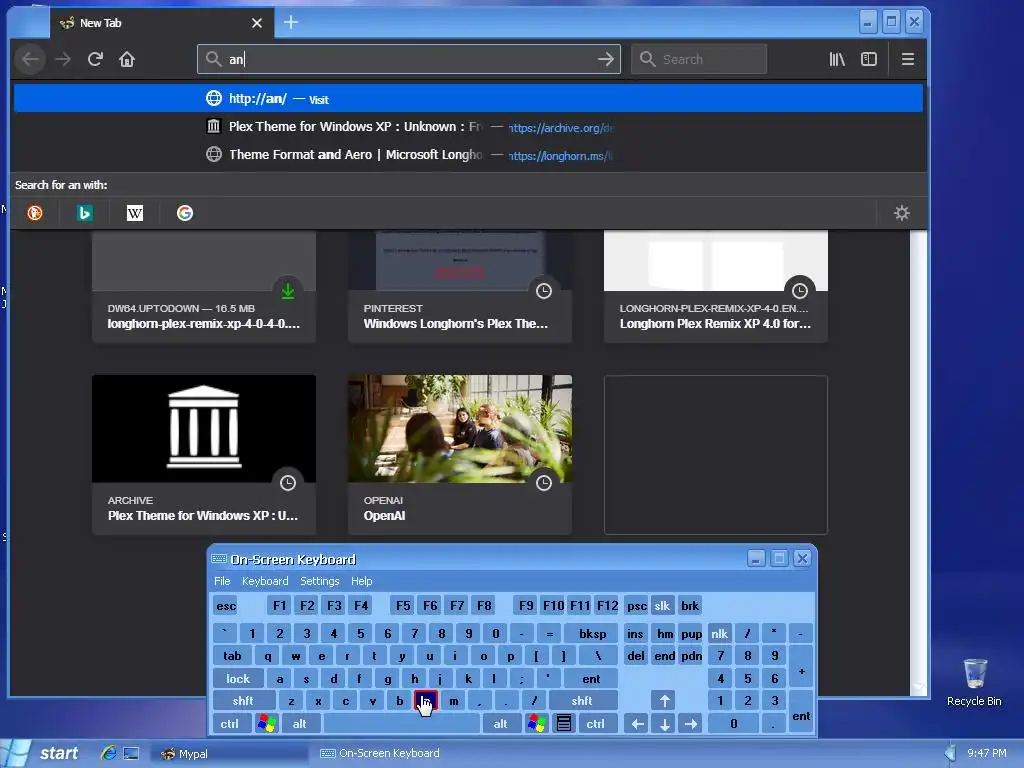
Task: Choose Plex Theme for Windows XP suggestion
Action: [468, 127]
